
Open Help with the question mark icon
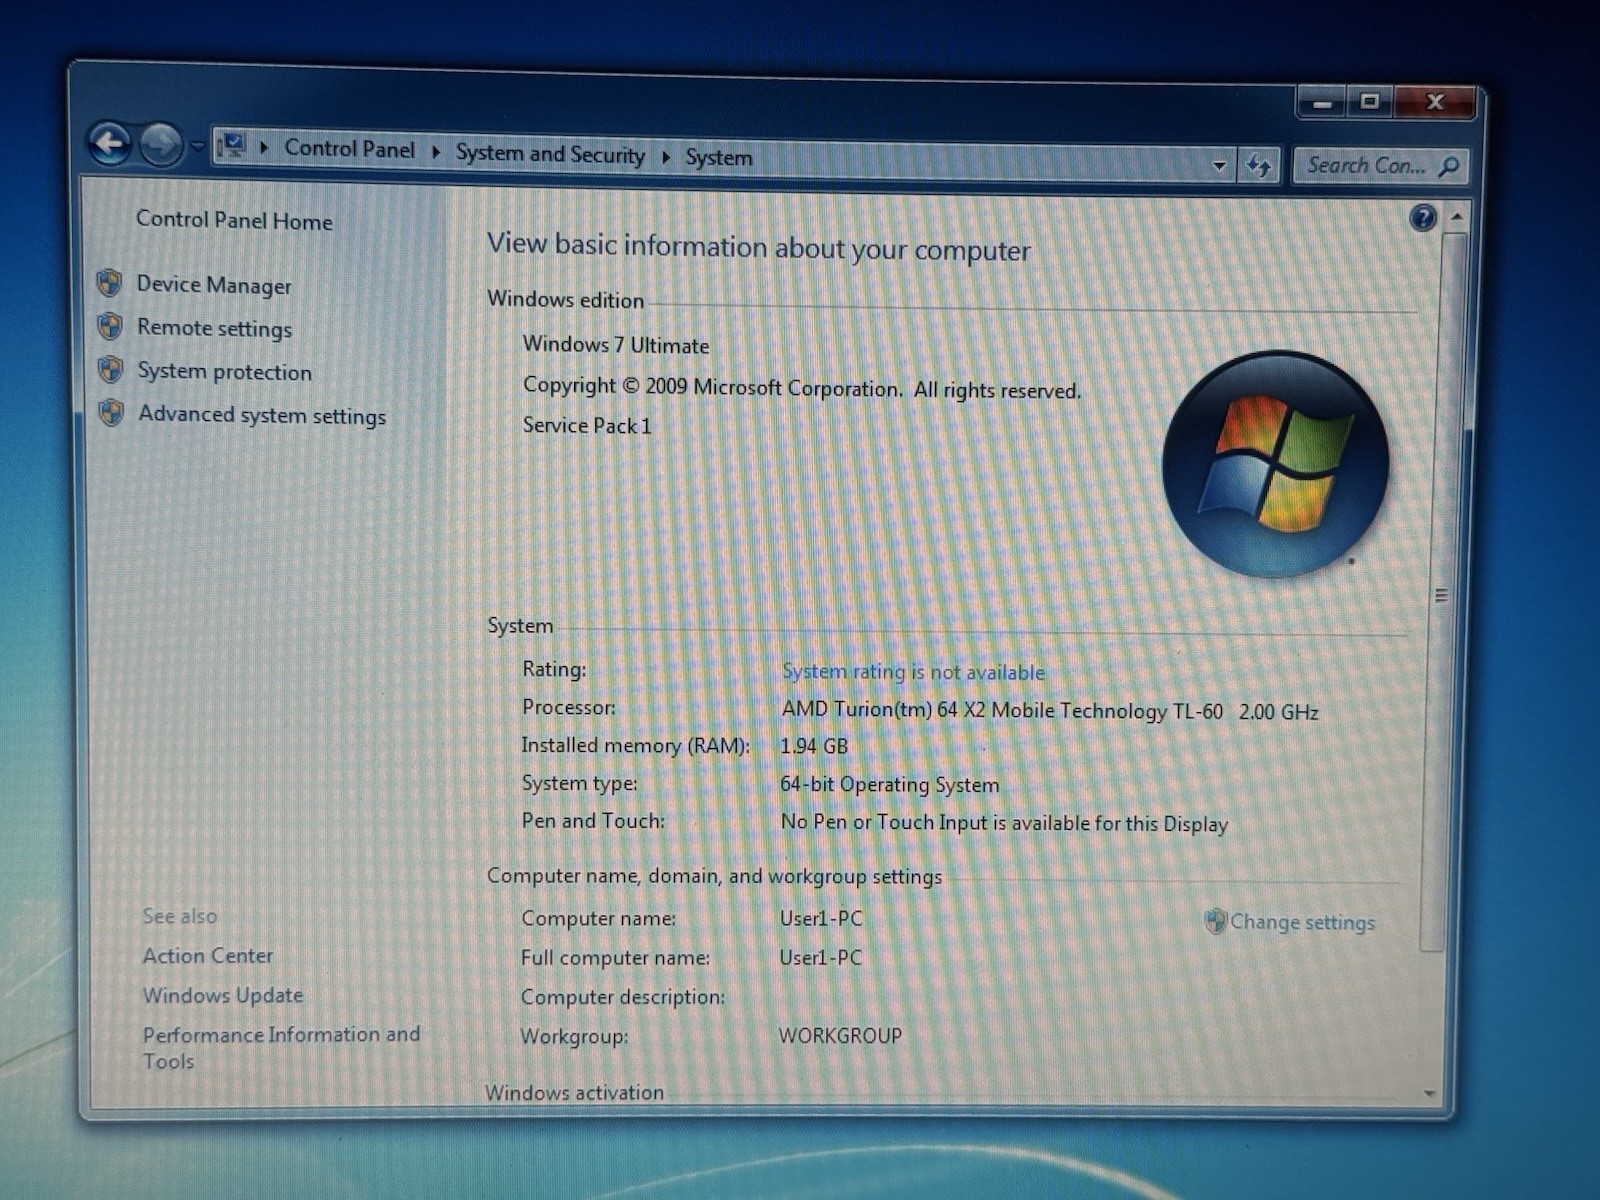click(x=1422, y=217)
